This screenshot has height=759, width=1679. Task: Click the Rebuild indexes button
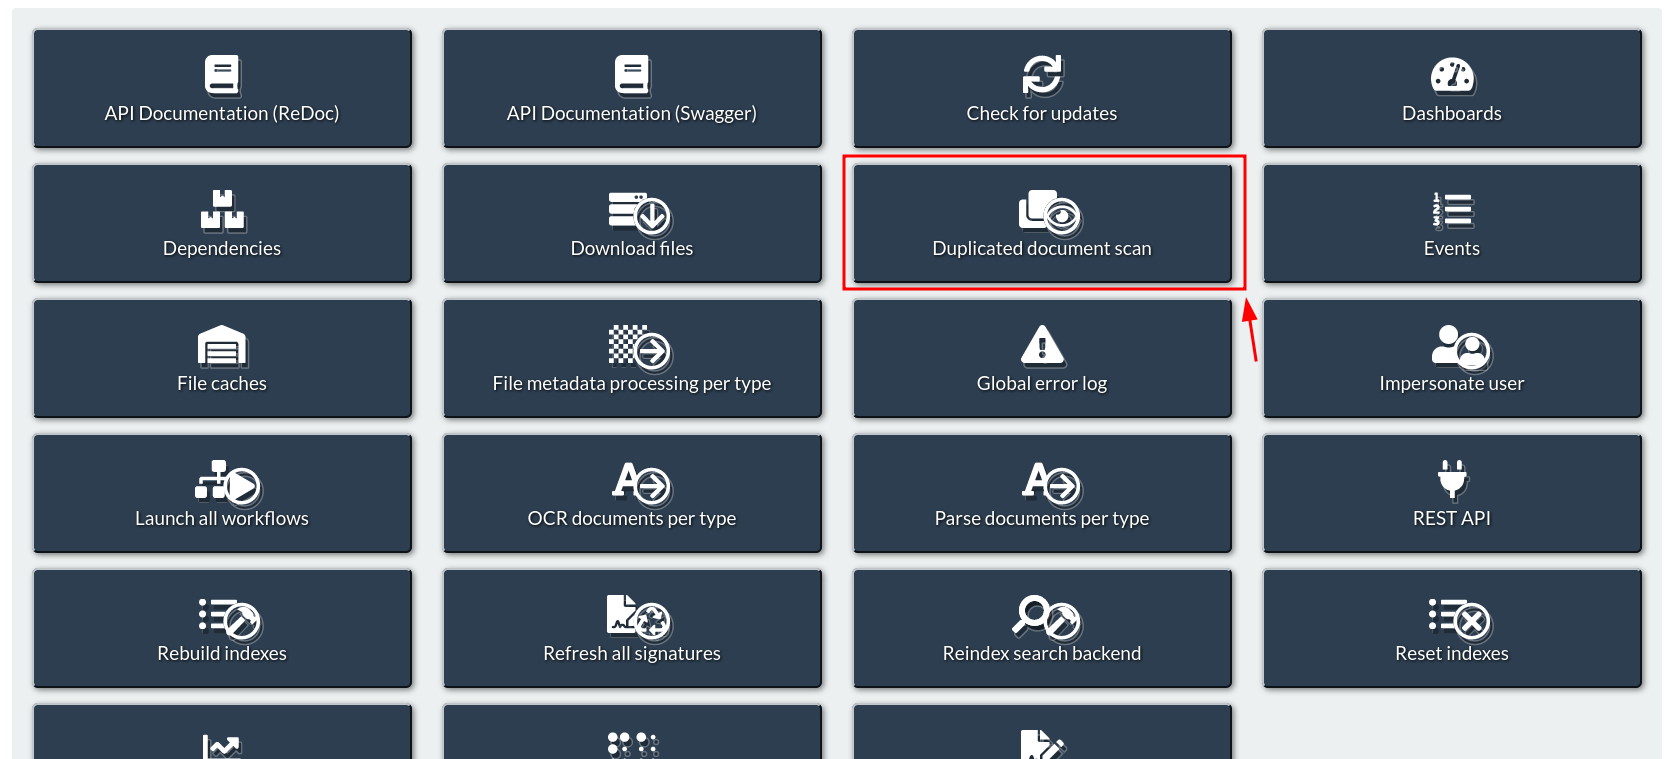pos(222,628)
